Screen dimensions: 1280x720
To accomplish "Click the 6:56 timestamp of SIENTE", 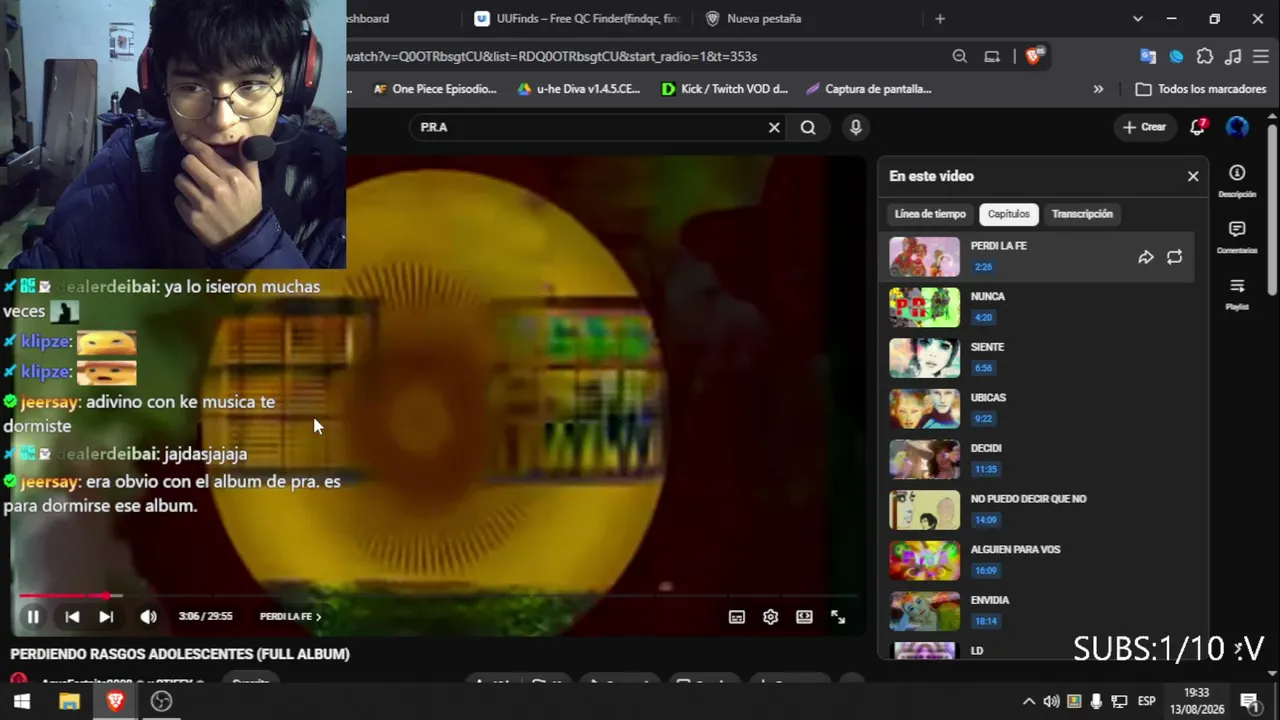I will (983, 368).
